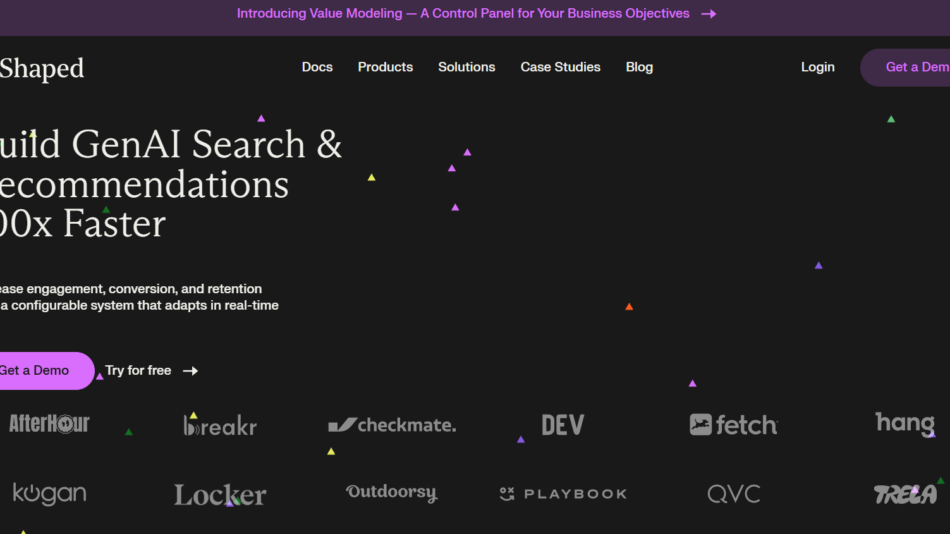This screenshot has width=950, height=534.
Task: Click the Shaped home logo
Action: pyautogui.click(x=42, y=68)
